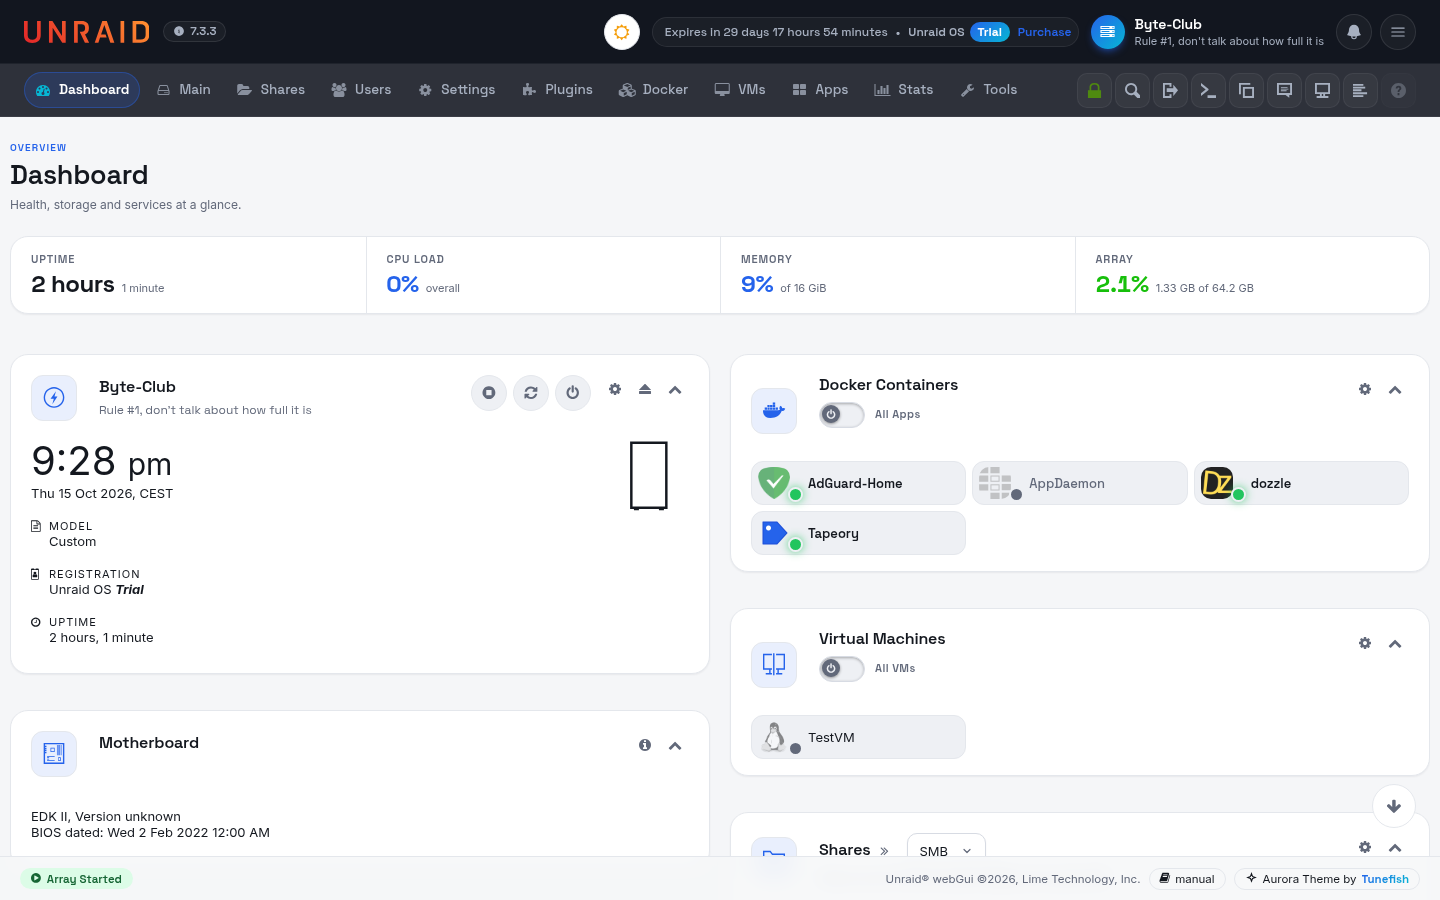Click the monitor info icon in navbar
This screenshot has width=1440, height=900.
pos(1322,90)
